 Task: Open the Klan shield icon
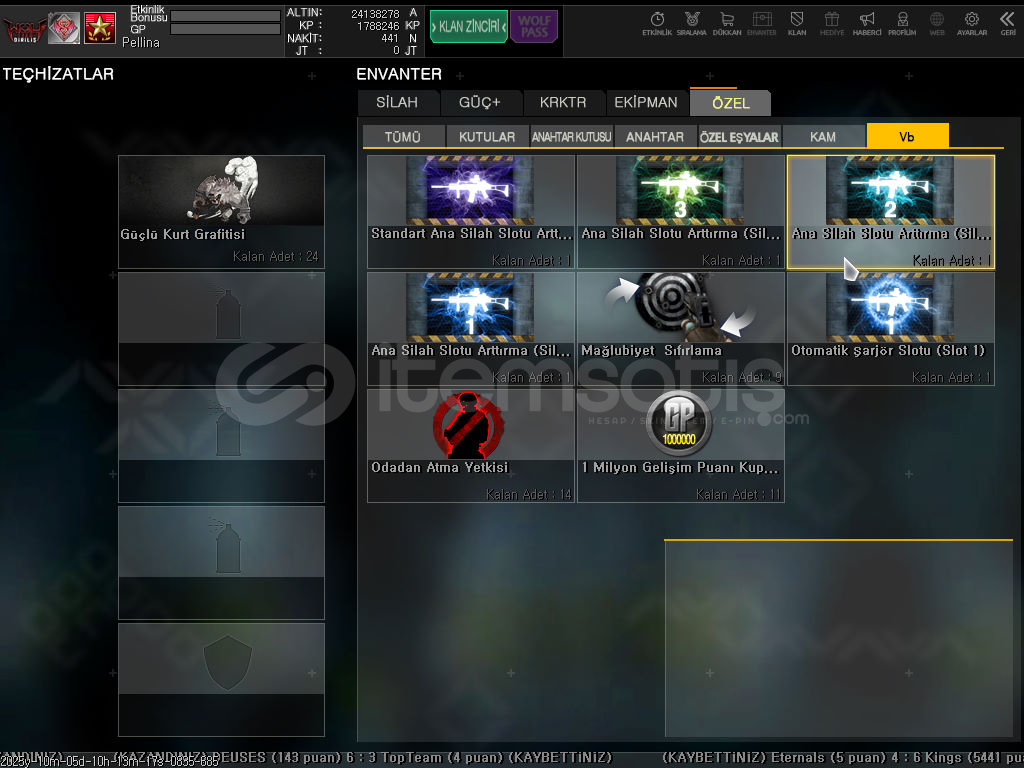pyautogui.click(x=797, y=24)
